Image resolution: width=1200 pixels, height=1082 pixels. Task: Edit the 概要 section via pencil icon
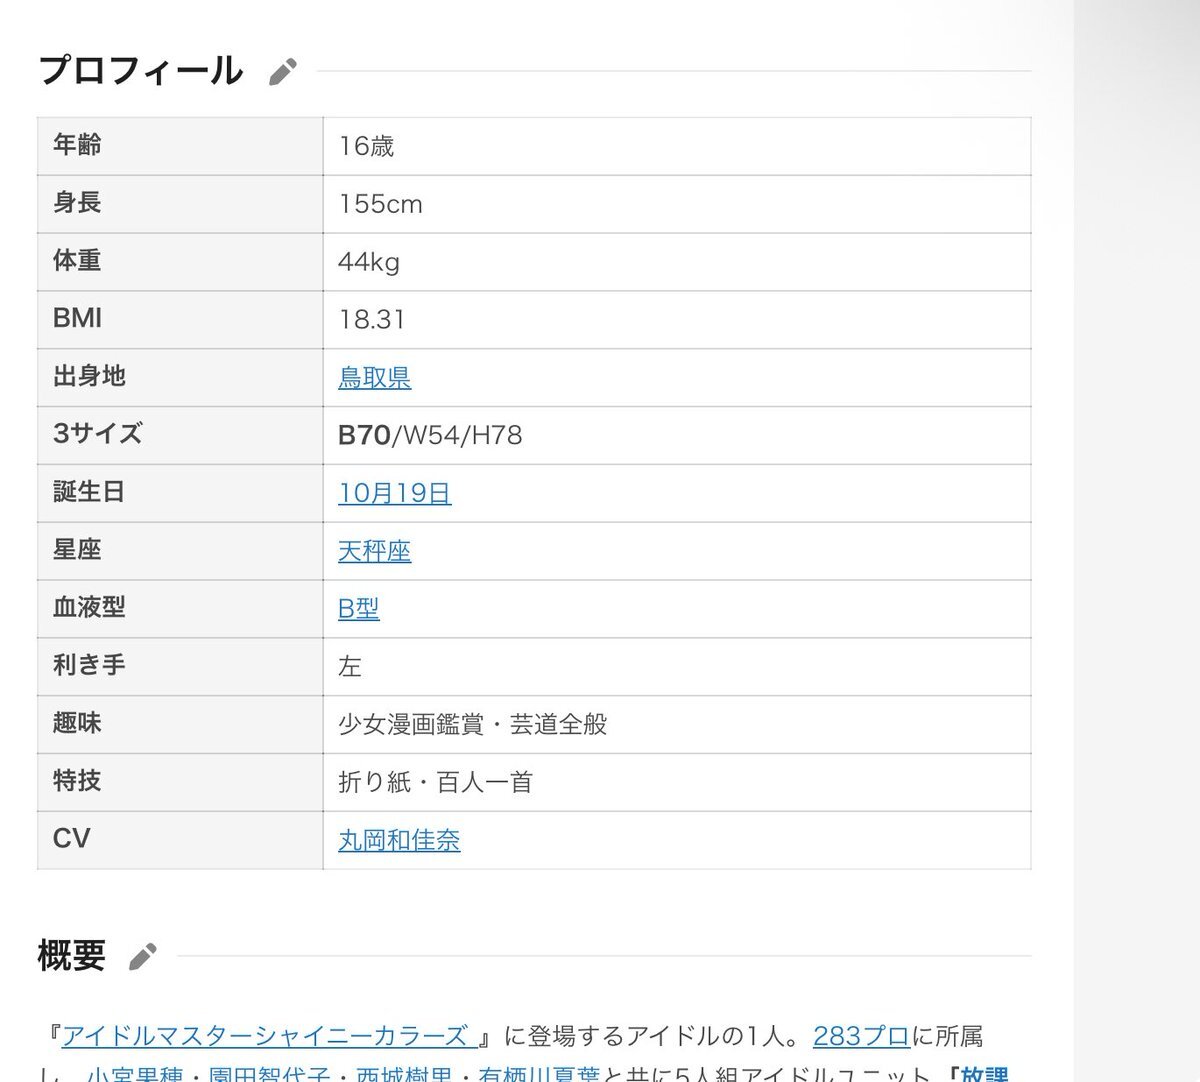click(x=143, y=956)
